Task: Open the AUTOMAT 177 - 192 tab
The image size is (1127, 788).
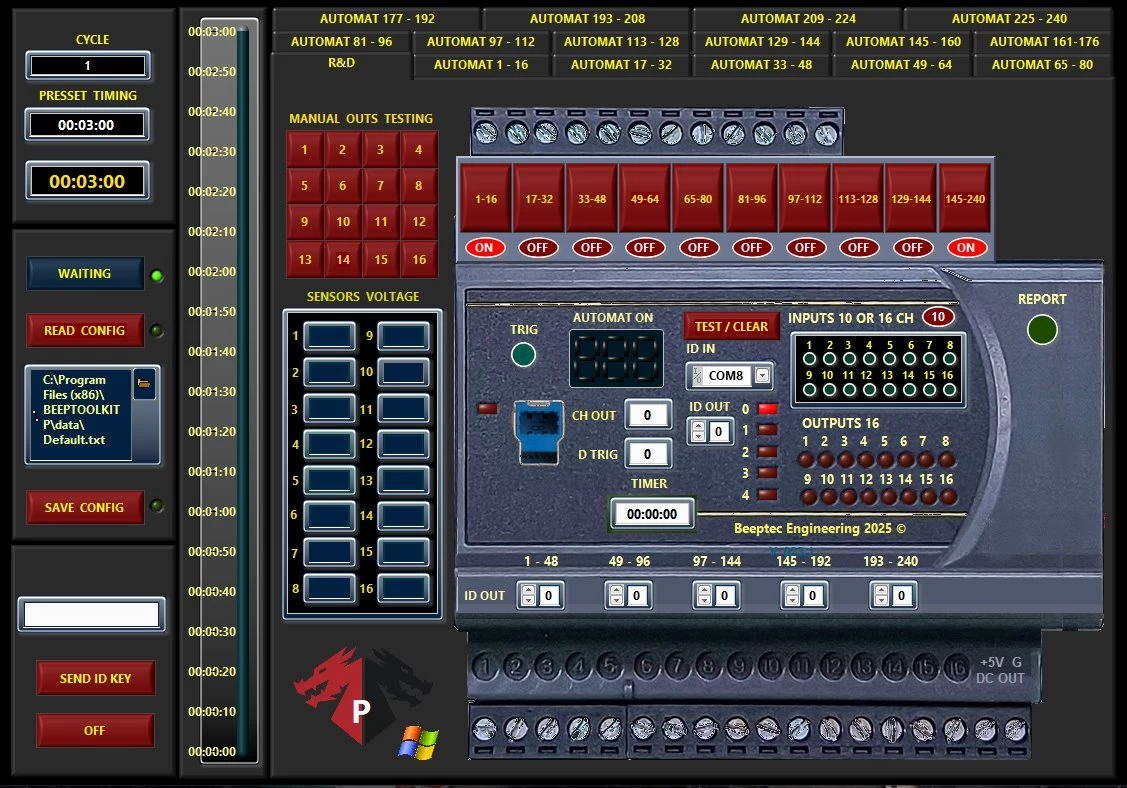Action: [377, 19]
